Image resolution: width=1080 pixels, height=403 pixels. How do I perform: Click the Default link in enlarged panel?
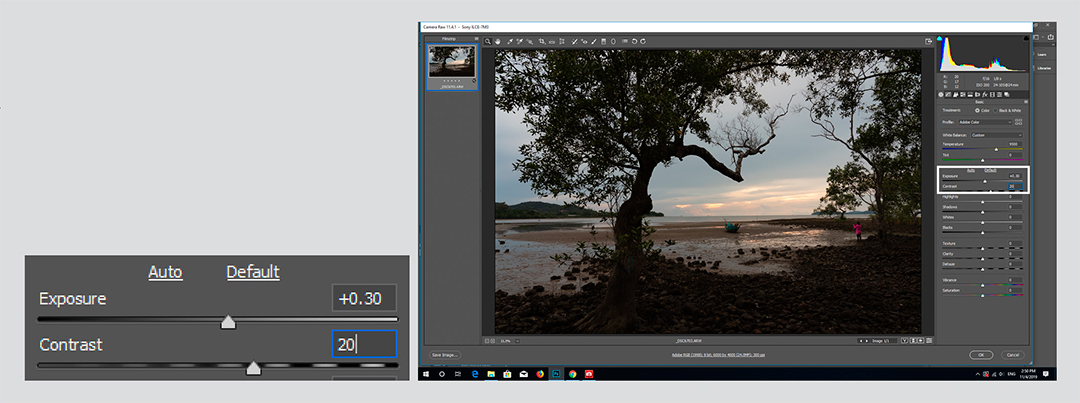[252, 272]
